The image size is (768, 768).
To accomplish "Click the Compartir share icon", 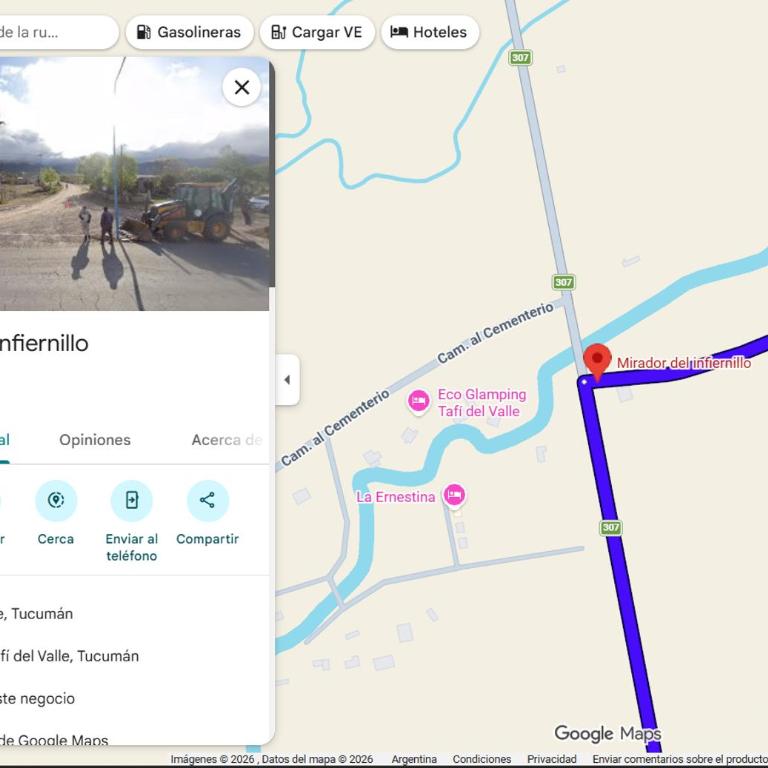I will tap(208, 500).
